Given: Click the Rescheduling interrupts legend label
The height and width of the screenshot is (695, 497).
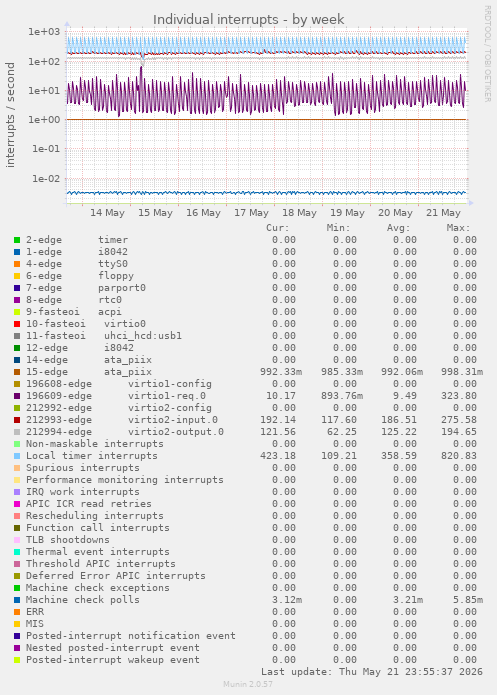Looking at the screenshot, I should point(95,516).
